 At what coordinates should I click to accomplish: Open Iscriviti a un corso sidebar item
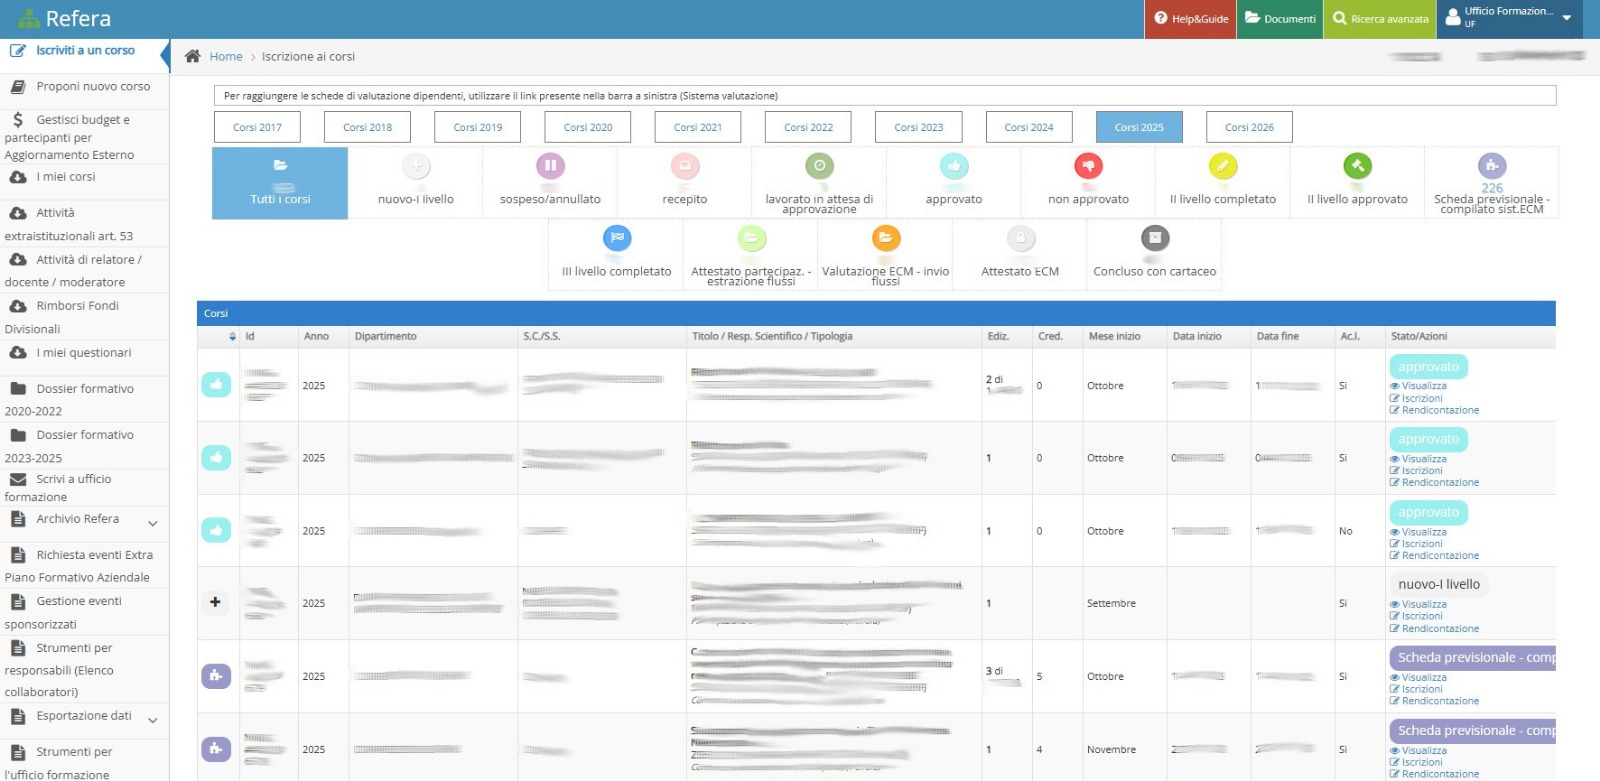coord(84,50)
